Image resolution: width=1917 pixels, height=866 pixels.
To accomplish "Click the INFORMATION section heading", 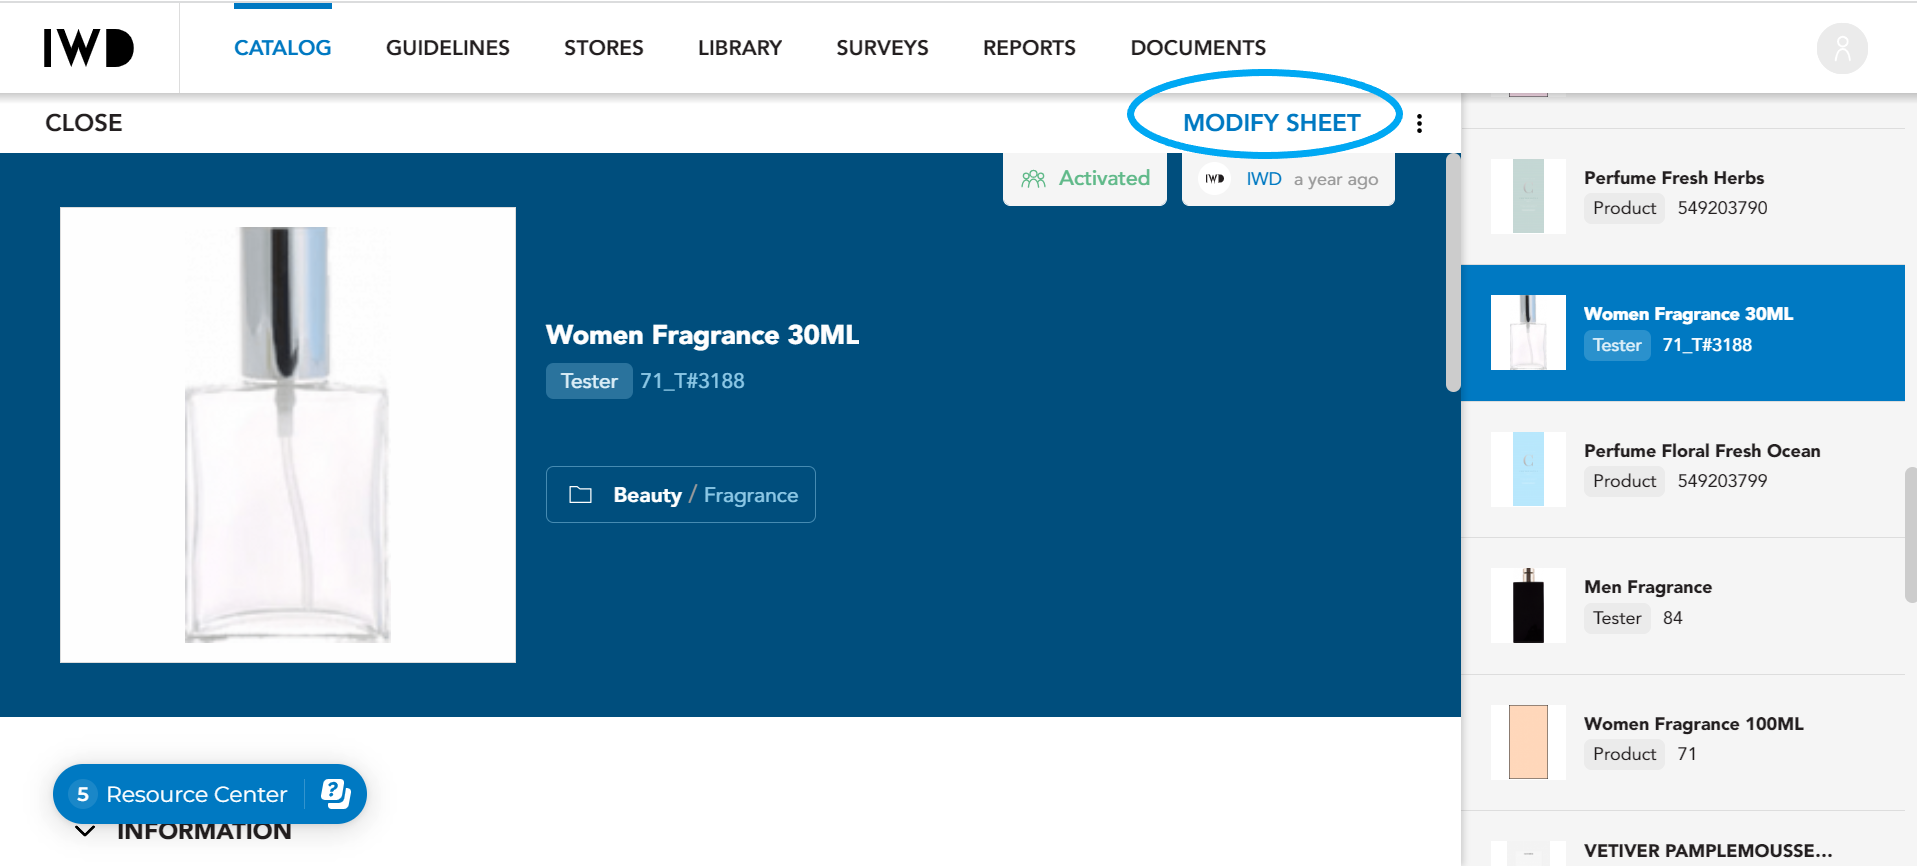I will click(x=204, y=831).
